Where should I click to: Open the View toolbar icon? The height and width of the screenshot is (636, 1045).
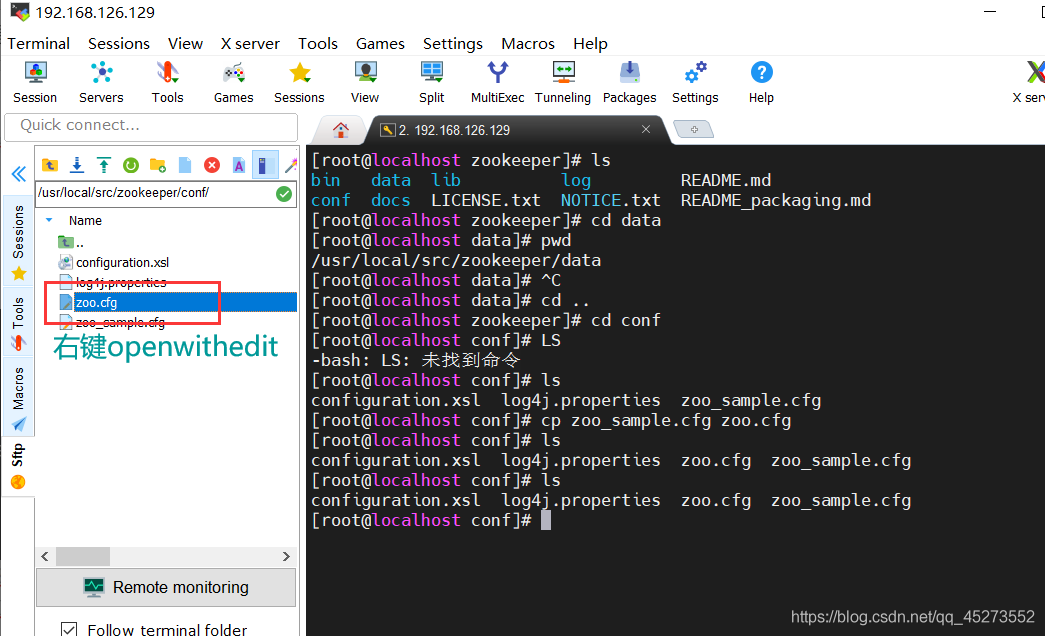click(365, 82)
